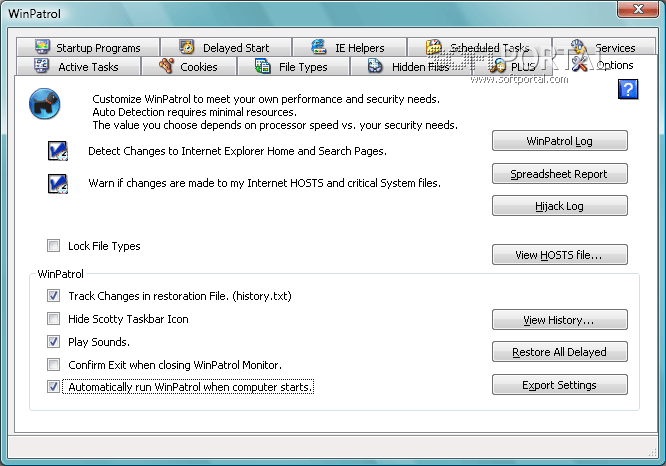Toggle Warn on HOSTS file changes checkbox
This screenshot has width=666, height=466.
[58, 184]
